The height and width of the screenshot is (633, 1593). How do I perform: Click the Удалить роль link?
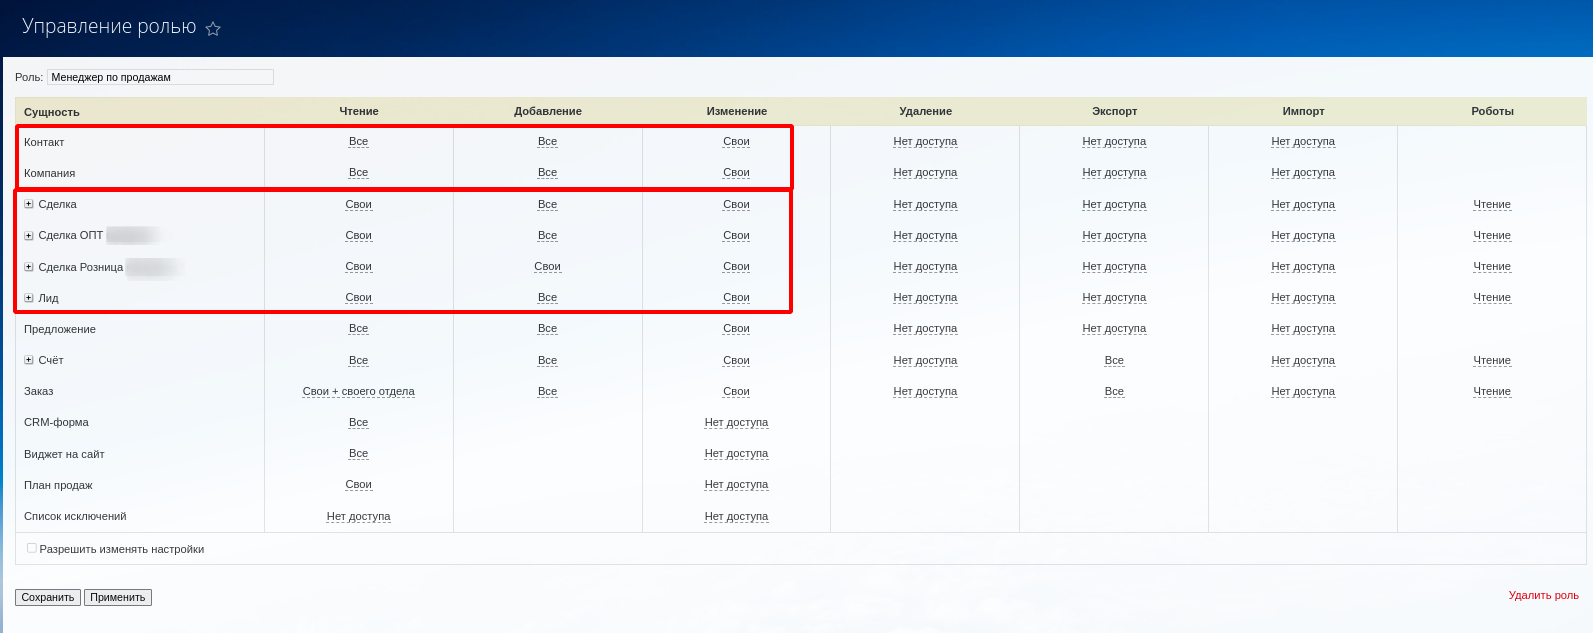(1543, 595)
